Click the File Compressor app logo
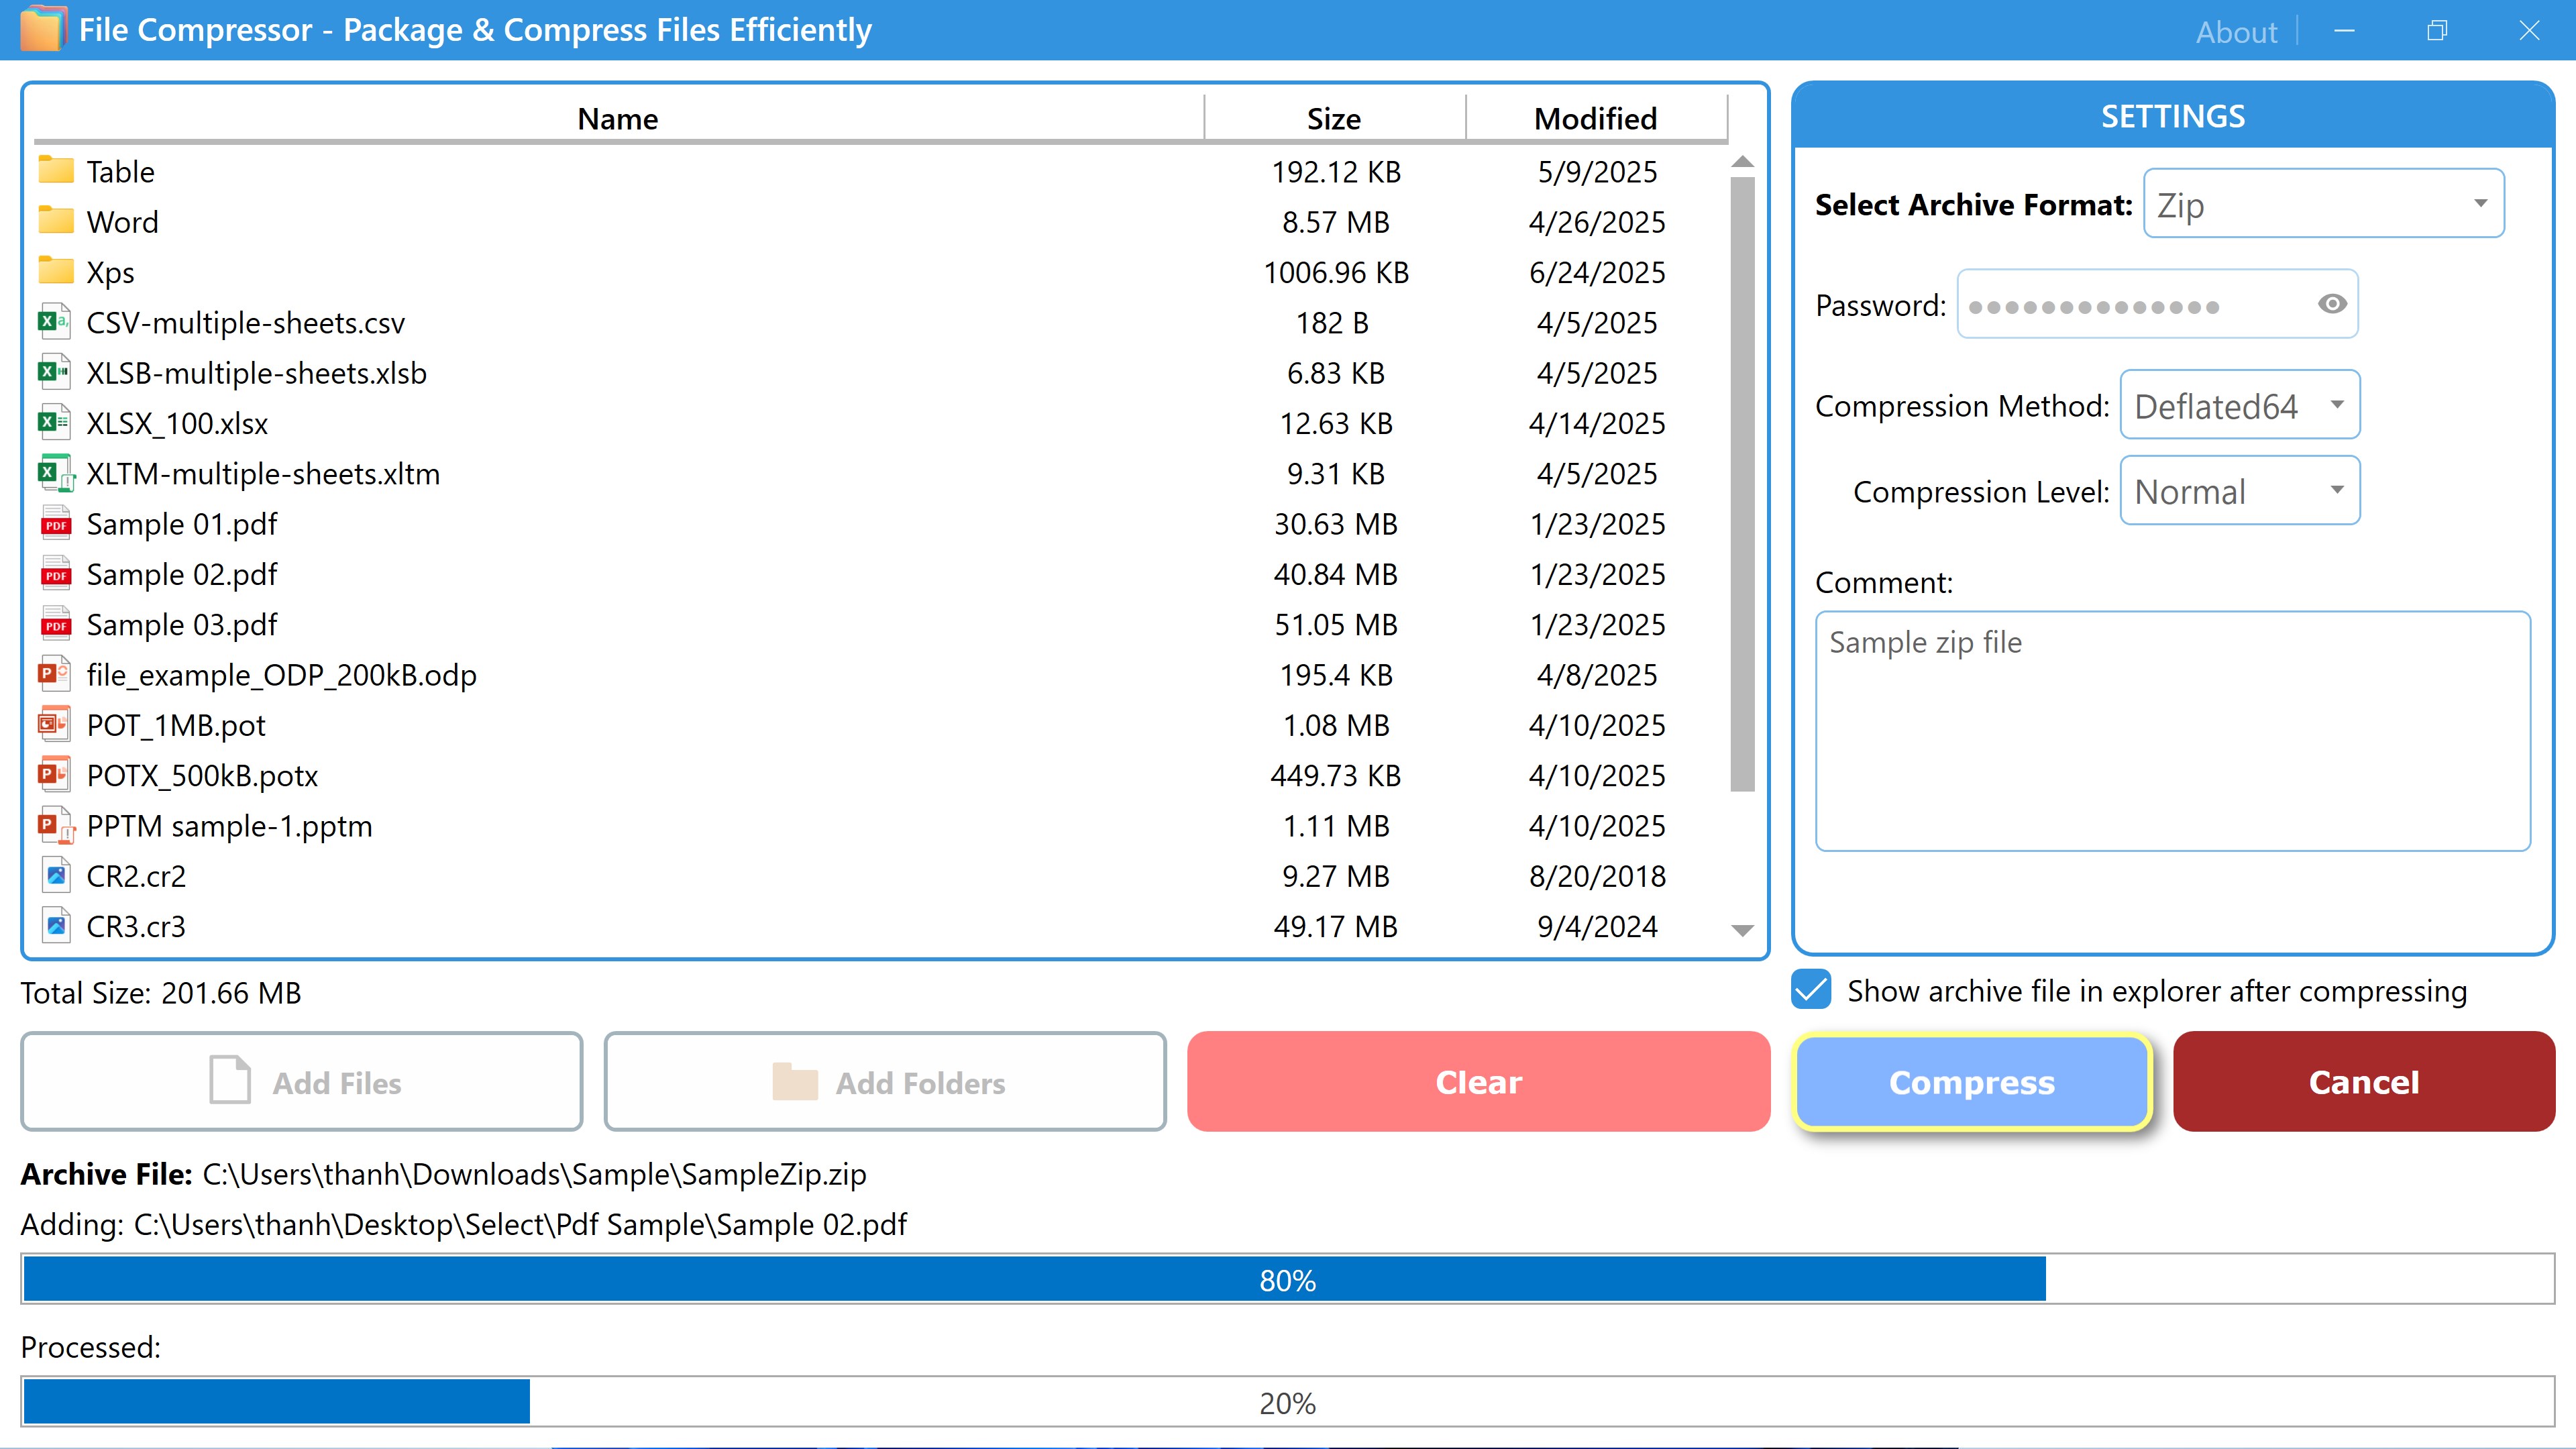2576x1449 pixels. [x=42, y=29]
